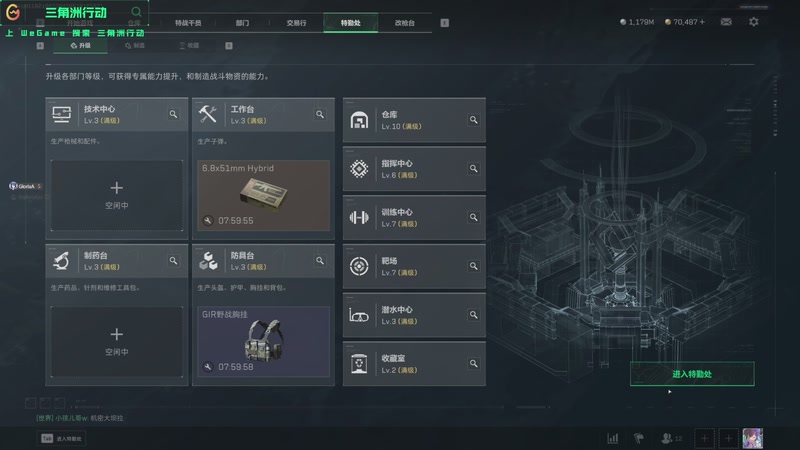Click magnifier on 仓库 warehouse card
The height and width of the screenshot is (450, 800).
pos(473,120)
